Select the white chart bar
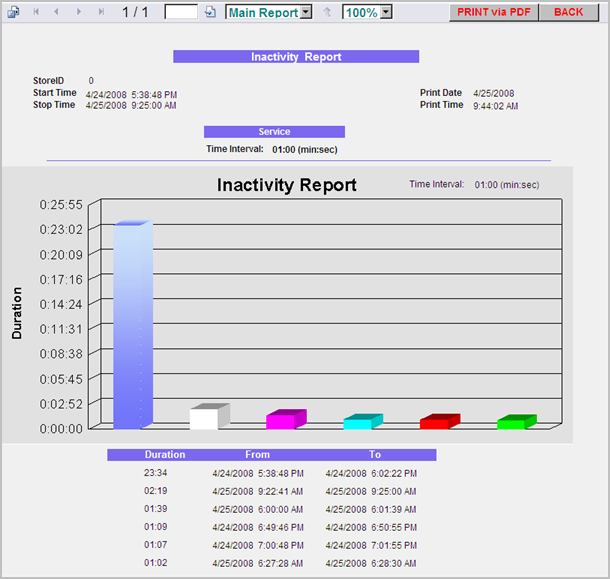610x579 pixels. pos(210,416)
